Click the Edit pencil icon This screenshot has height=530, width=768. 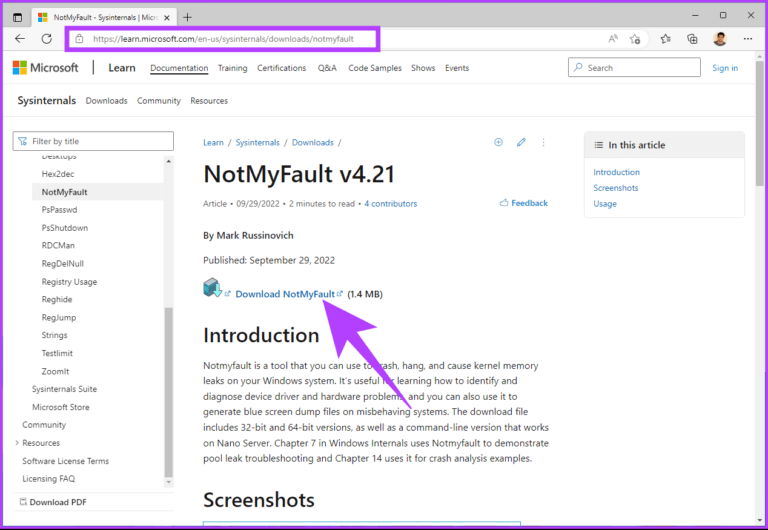[x=521, y=142]
